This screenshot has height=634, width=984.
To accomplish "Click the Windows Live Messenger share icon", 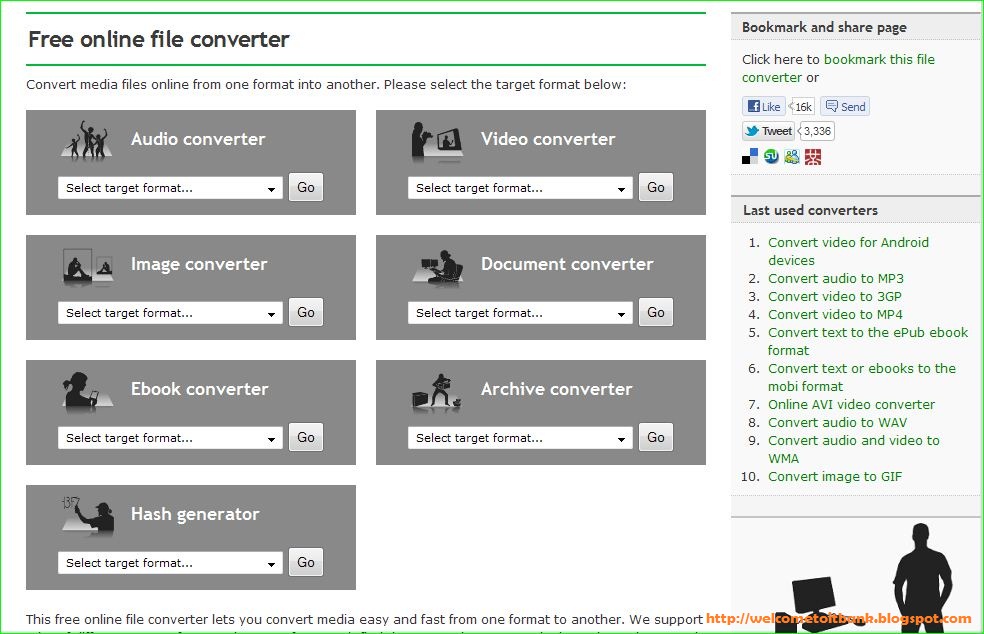I will [792, 156].
